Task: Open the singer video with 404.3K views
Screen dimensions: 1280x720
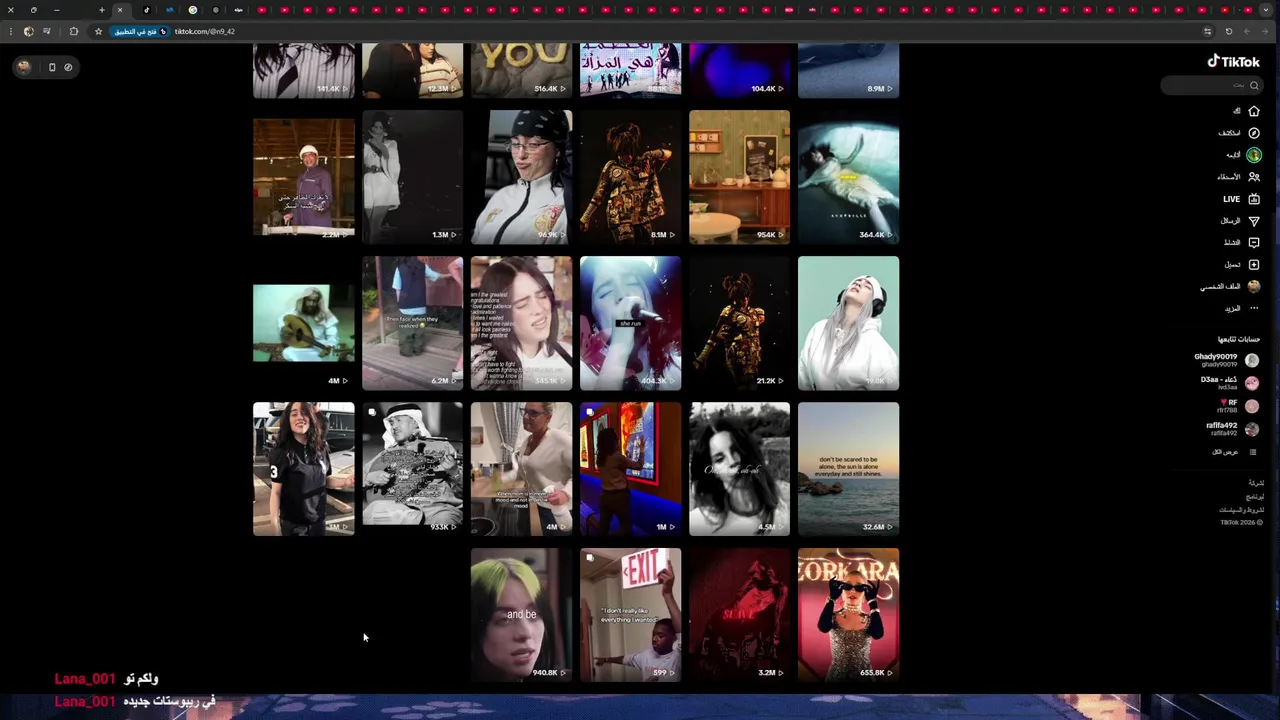Action: 630,323
